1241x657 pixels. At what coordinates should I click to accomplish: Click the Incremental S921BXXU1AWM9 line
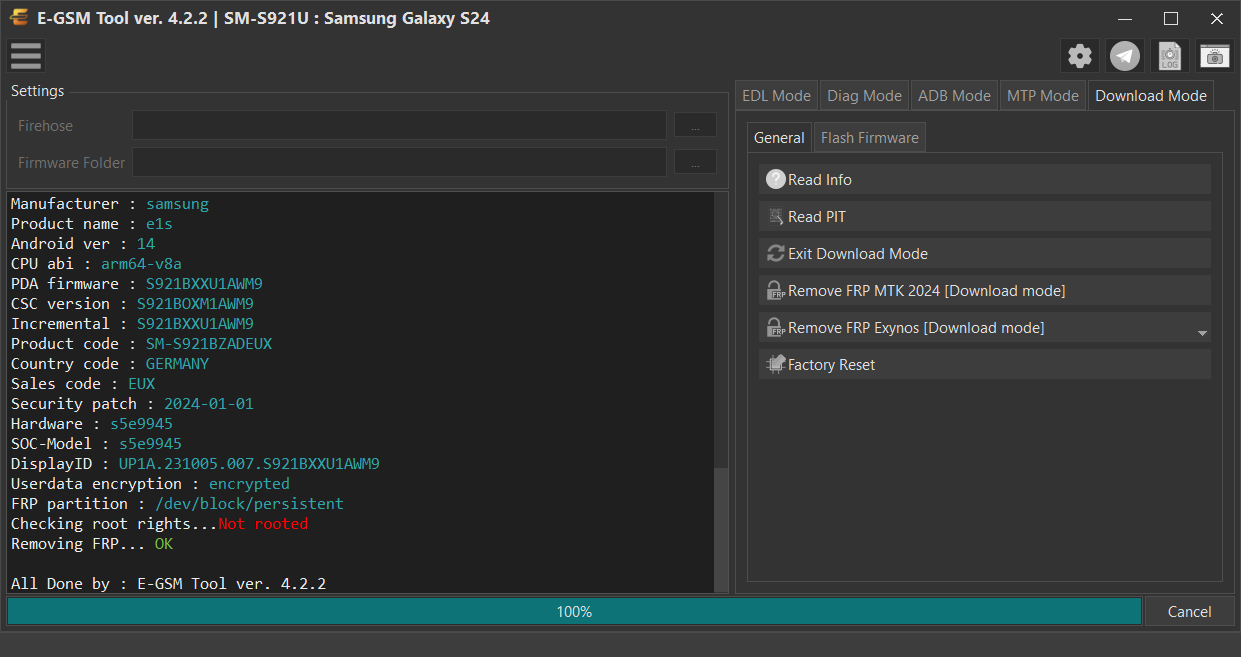(132, 324)
